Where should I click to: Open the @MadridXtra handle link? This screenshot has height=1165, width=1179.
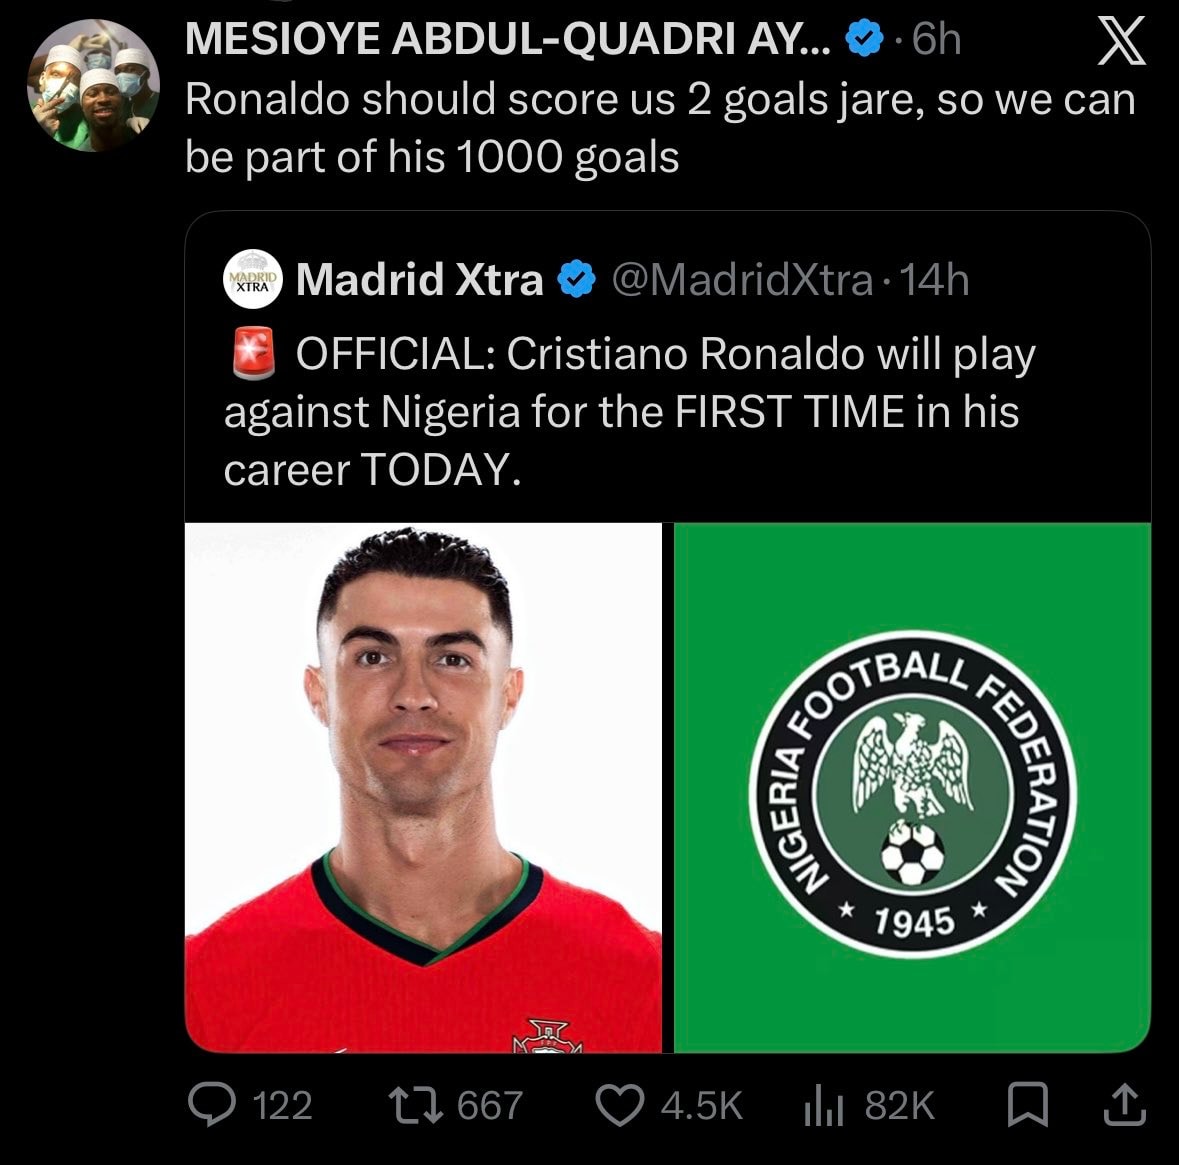pos(743,280)
